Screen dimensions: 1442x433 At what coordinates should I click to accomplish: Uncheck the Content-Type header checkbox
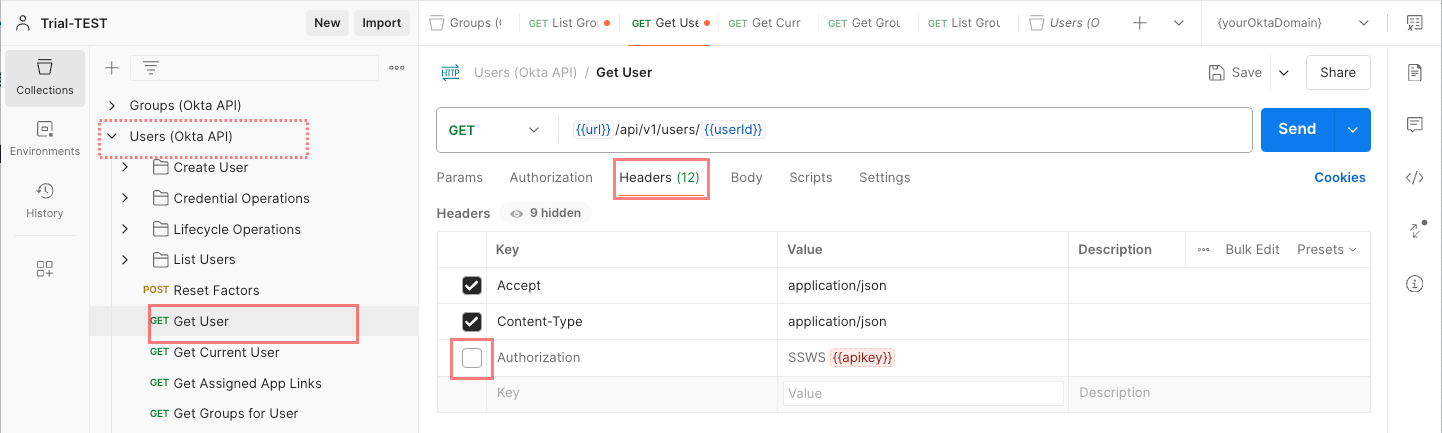[x=472, y=322]
